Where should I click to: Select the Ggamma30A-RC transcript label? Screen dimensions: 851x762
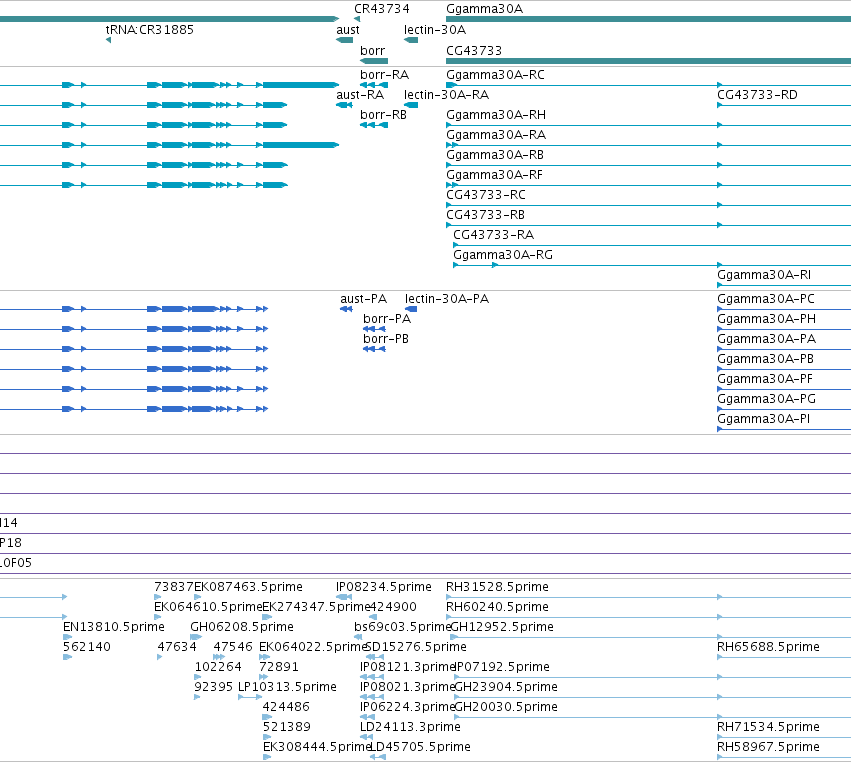[x=495, y=75]
